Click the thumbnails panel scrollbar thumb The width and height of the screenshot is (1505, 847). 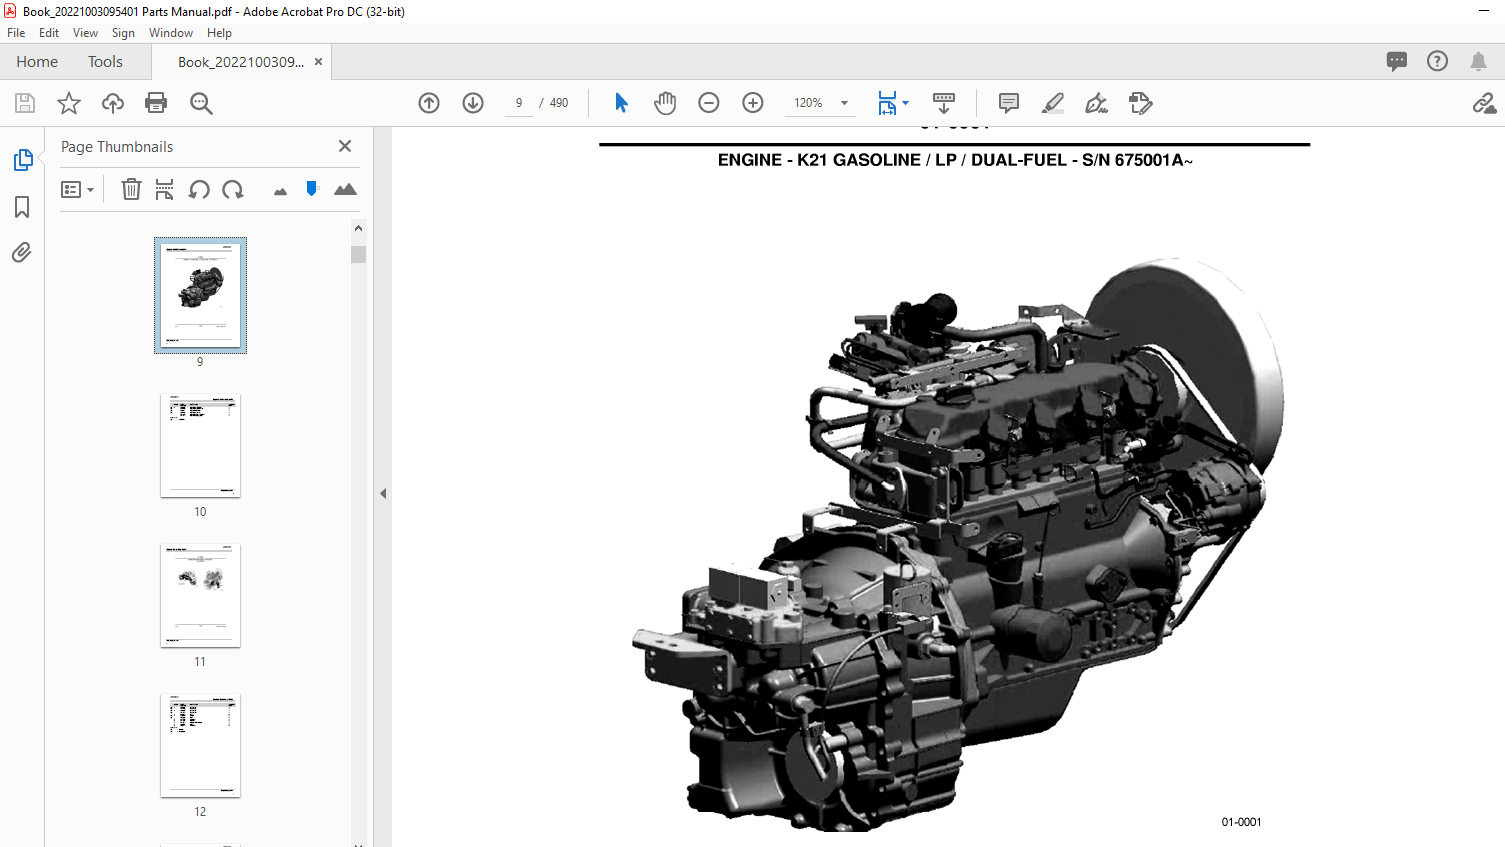pyautogui.click(x=358, y=254)
